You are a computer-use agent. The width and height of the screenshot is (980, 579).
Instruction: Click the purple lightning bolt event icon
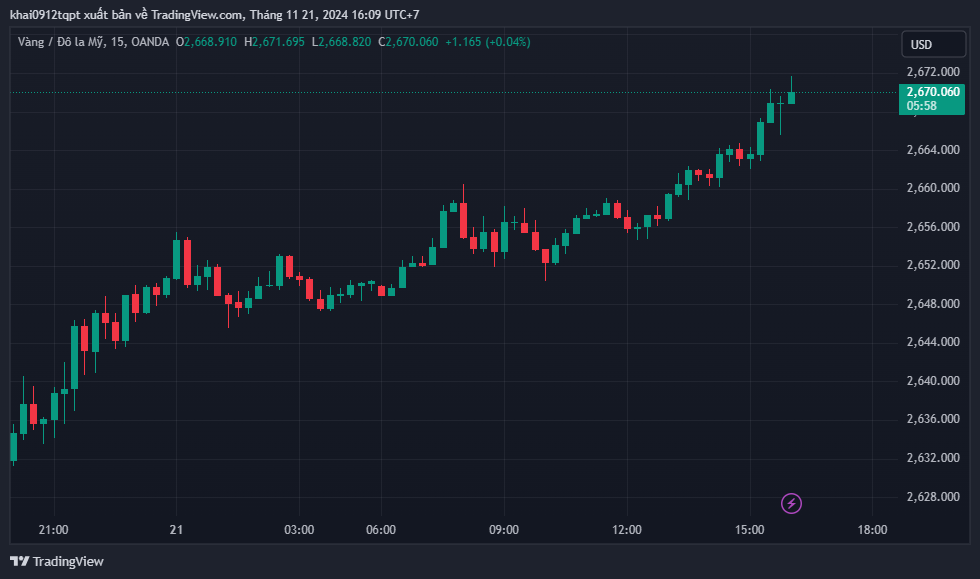[791, 503]
